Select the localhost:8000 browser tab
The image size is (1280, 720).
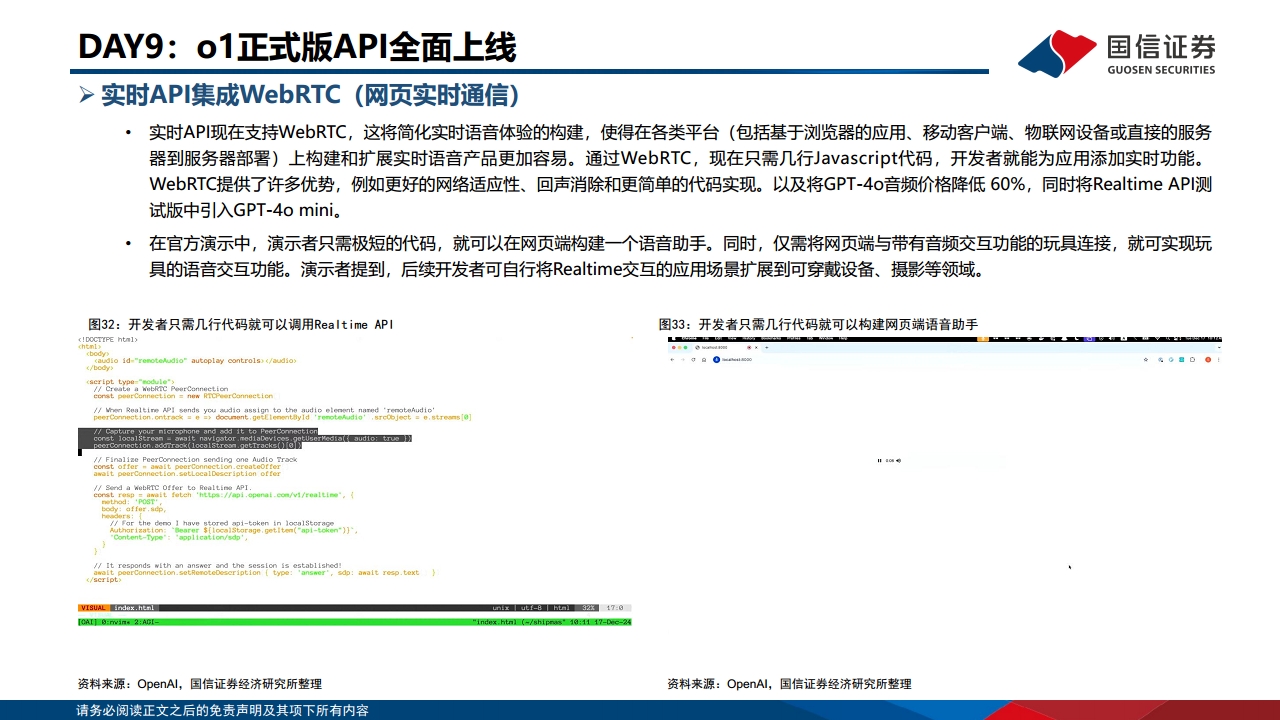726,348
